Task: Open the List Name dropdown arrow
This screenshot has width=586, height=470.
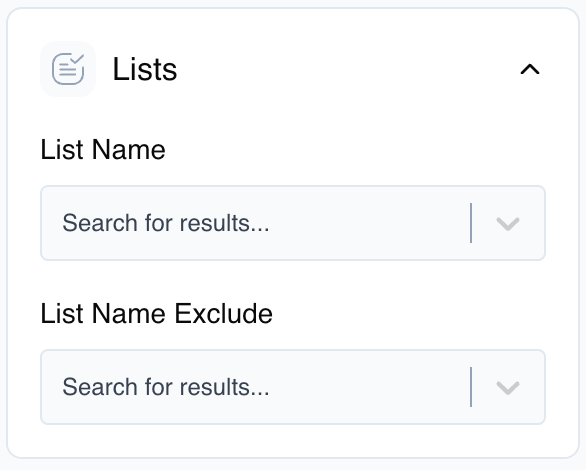Action: 508,223
